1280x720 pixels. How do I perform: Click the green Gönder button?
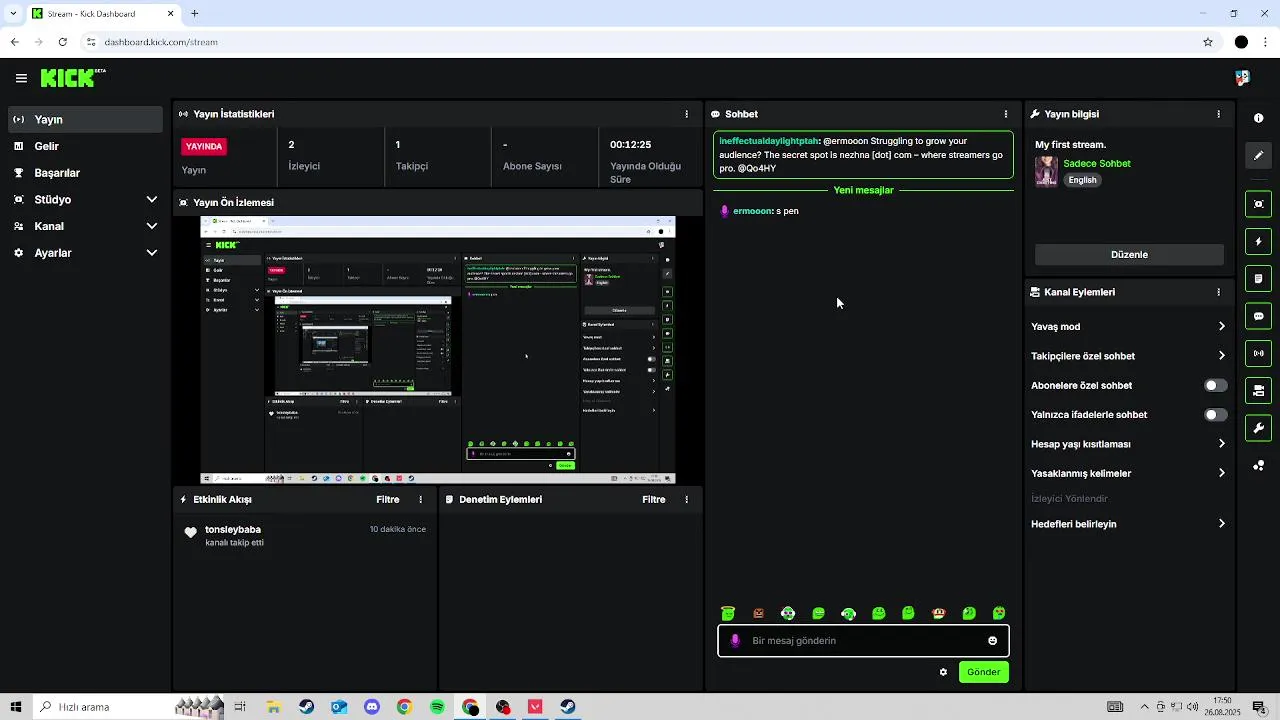pos(984,672)
